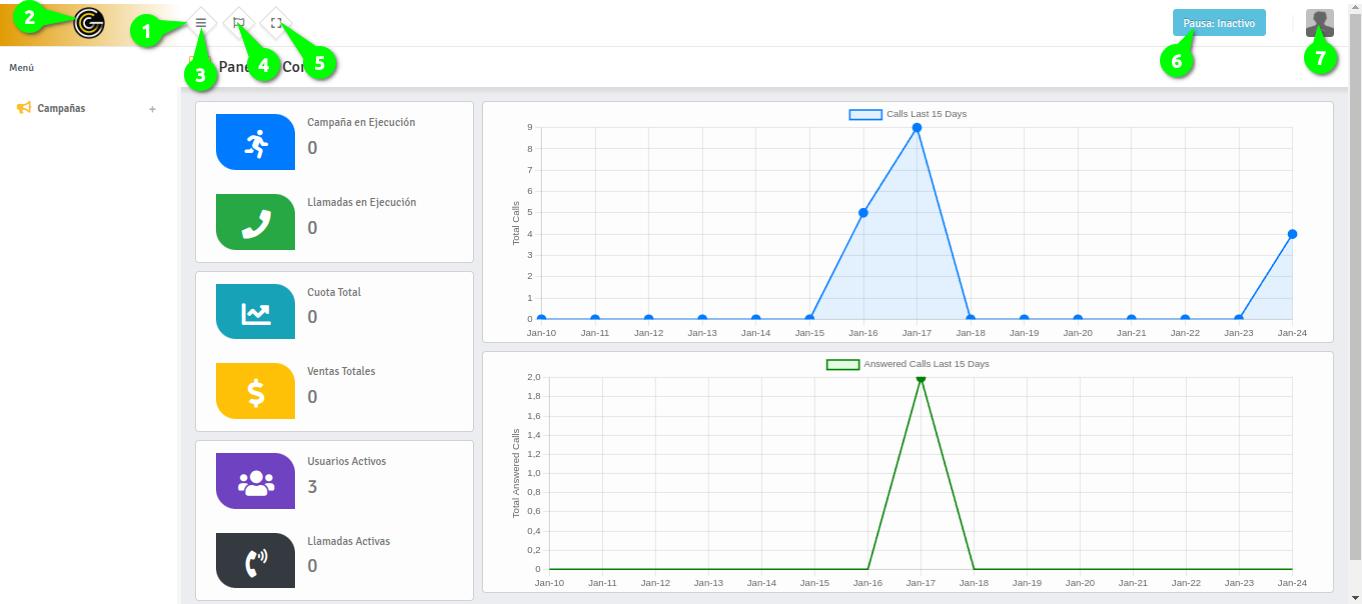Click the hamburger menu toggle icon
This screenshot has height=604, width=1362.
201,22
